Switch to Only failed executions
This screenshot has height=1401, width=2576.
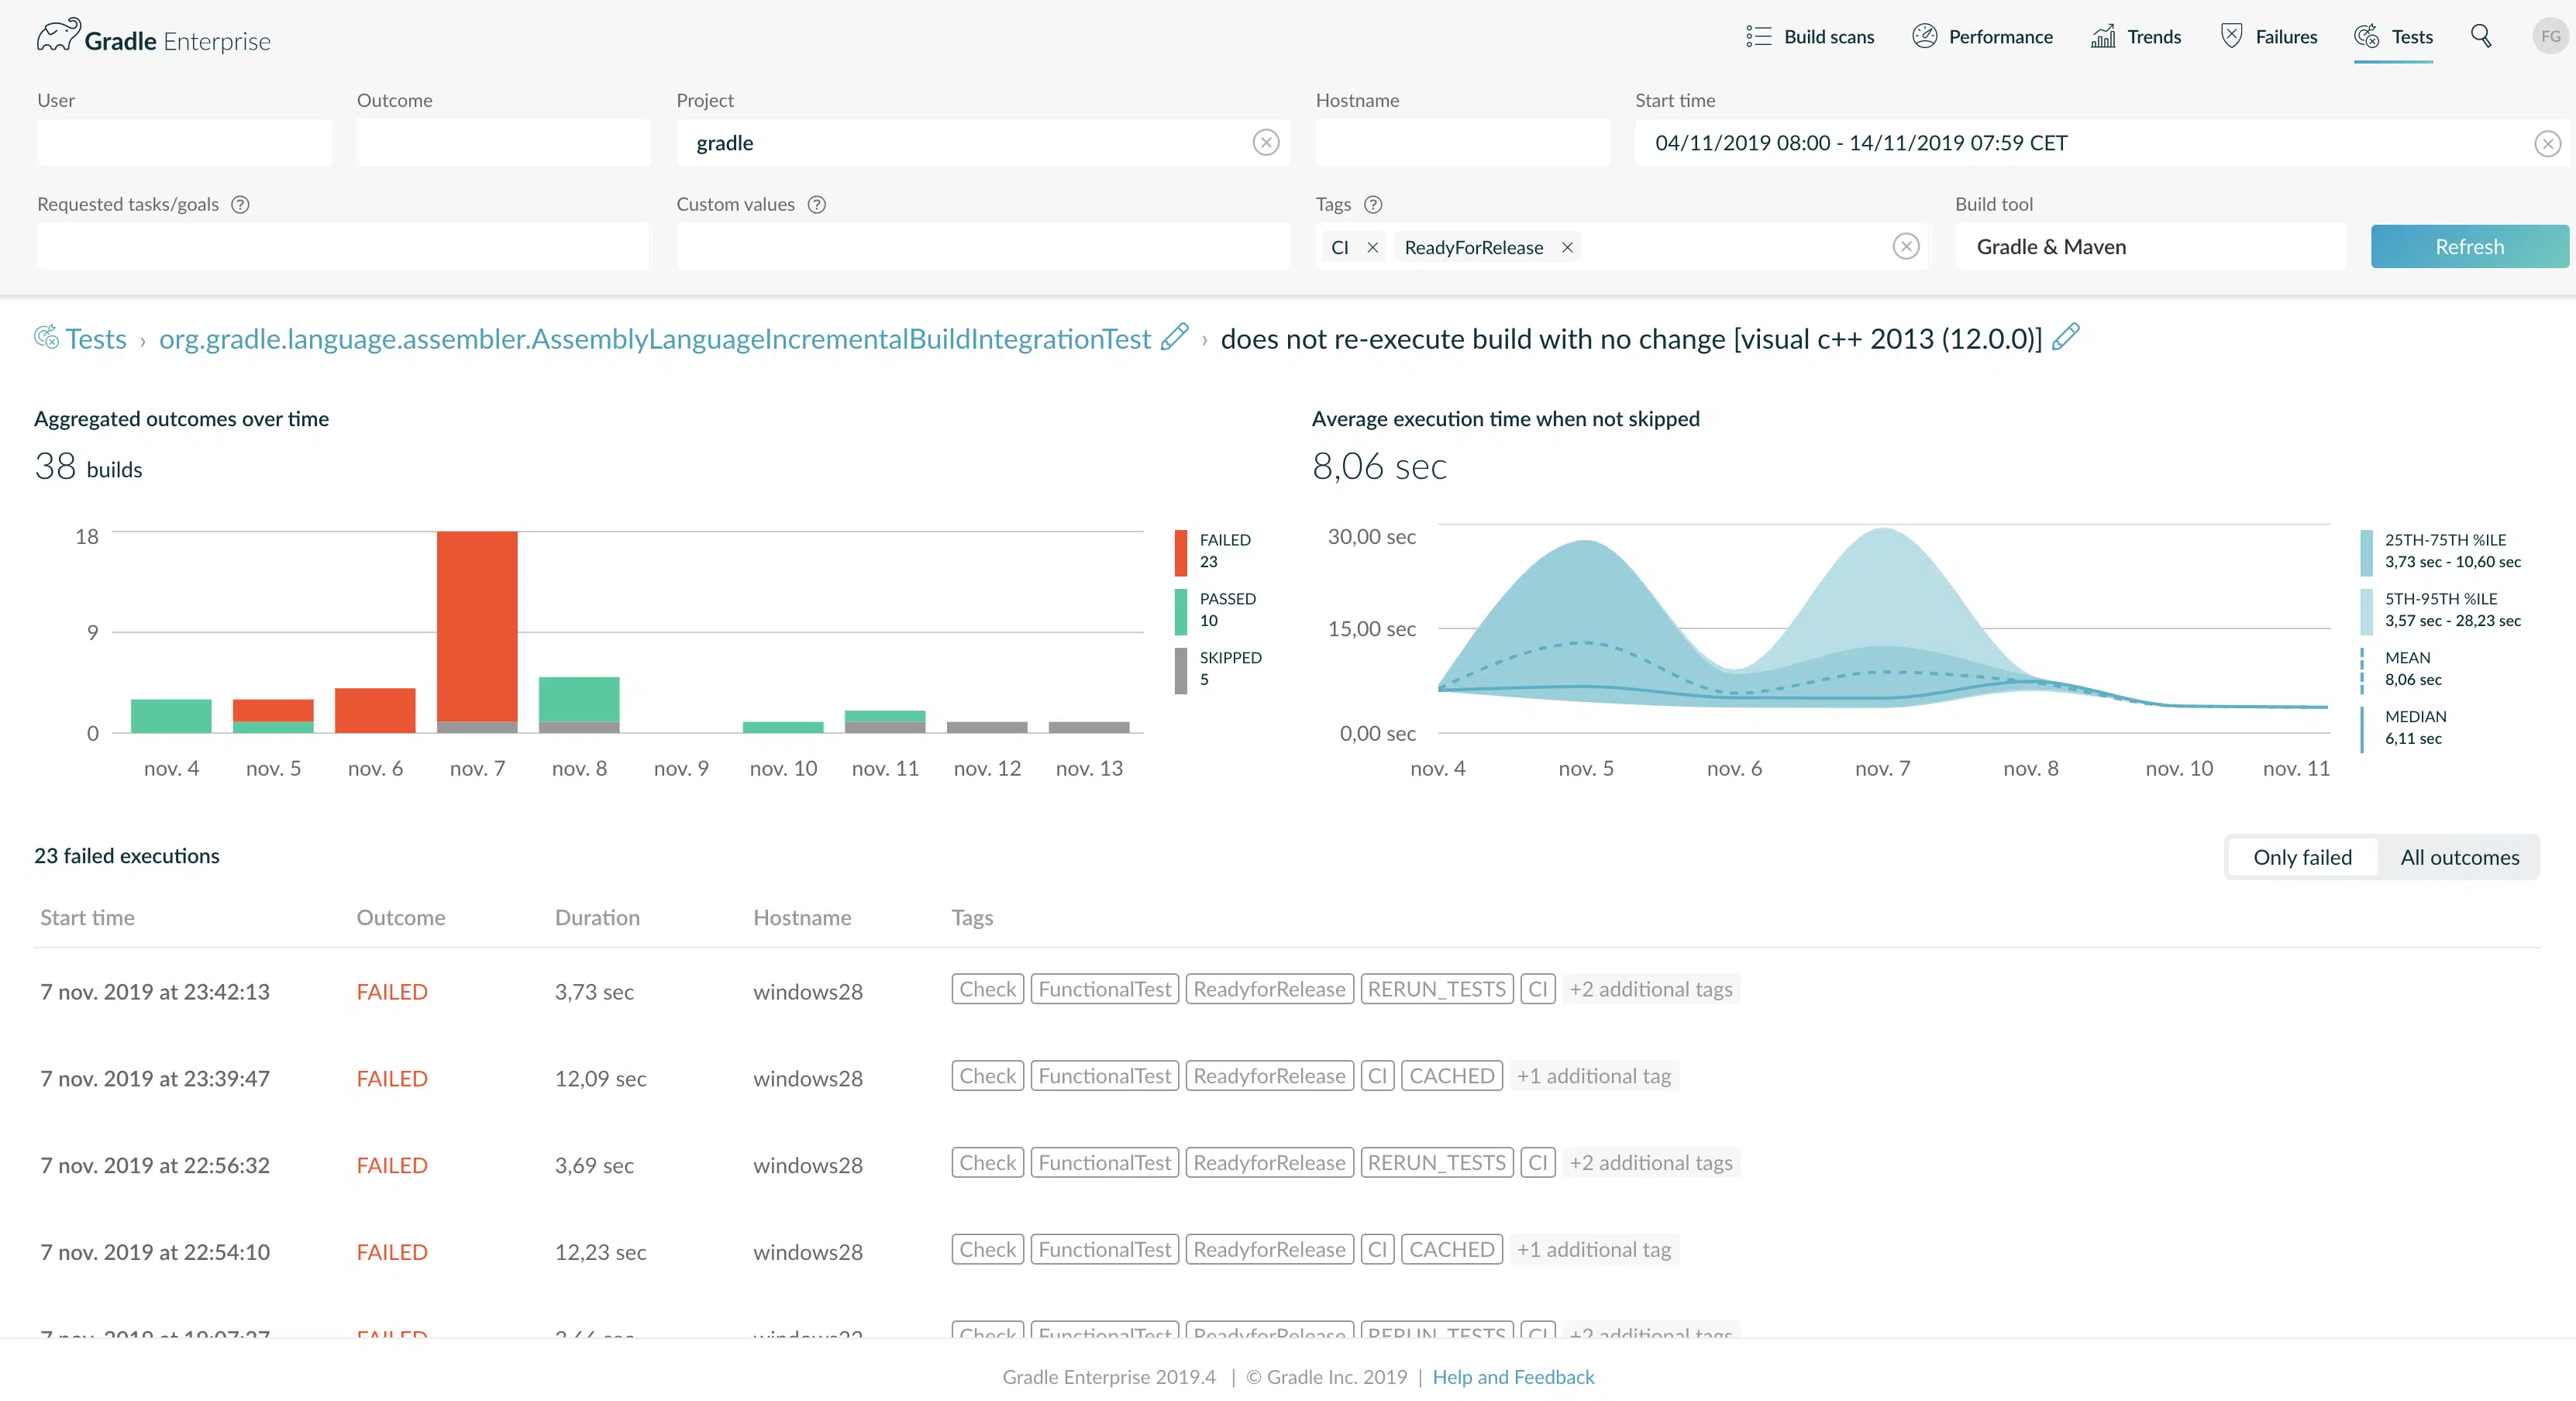point(2302,857)
